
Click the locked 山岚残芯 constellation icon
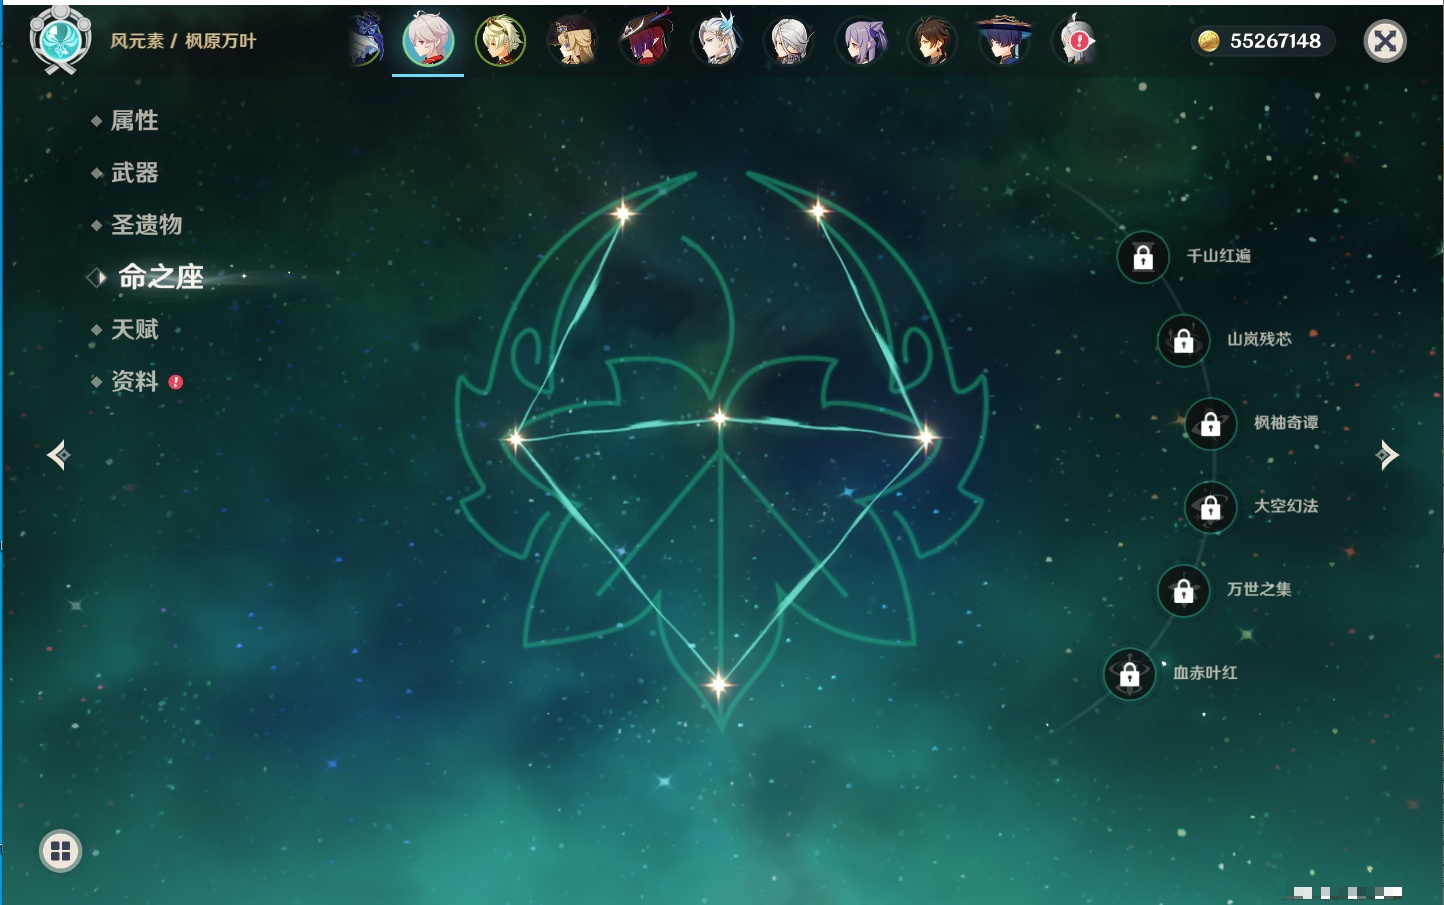coord(1184,340)
